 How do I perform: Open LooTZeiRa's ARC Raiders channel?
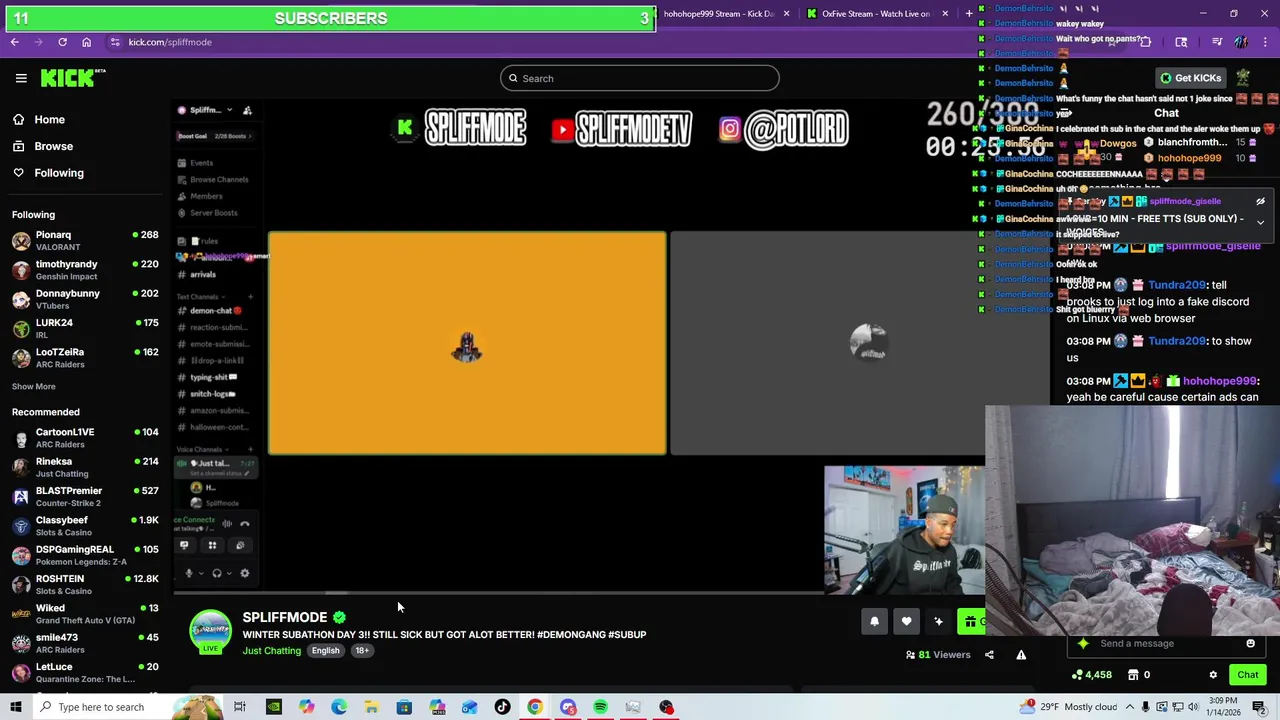coord(85,357)
